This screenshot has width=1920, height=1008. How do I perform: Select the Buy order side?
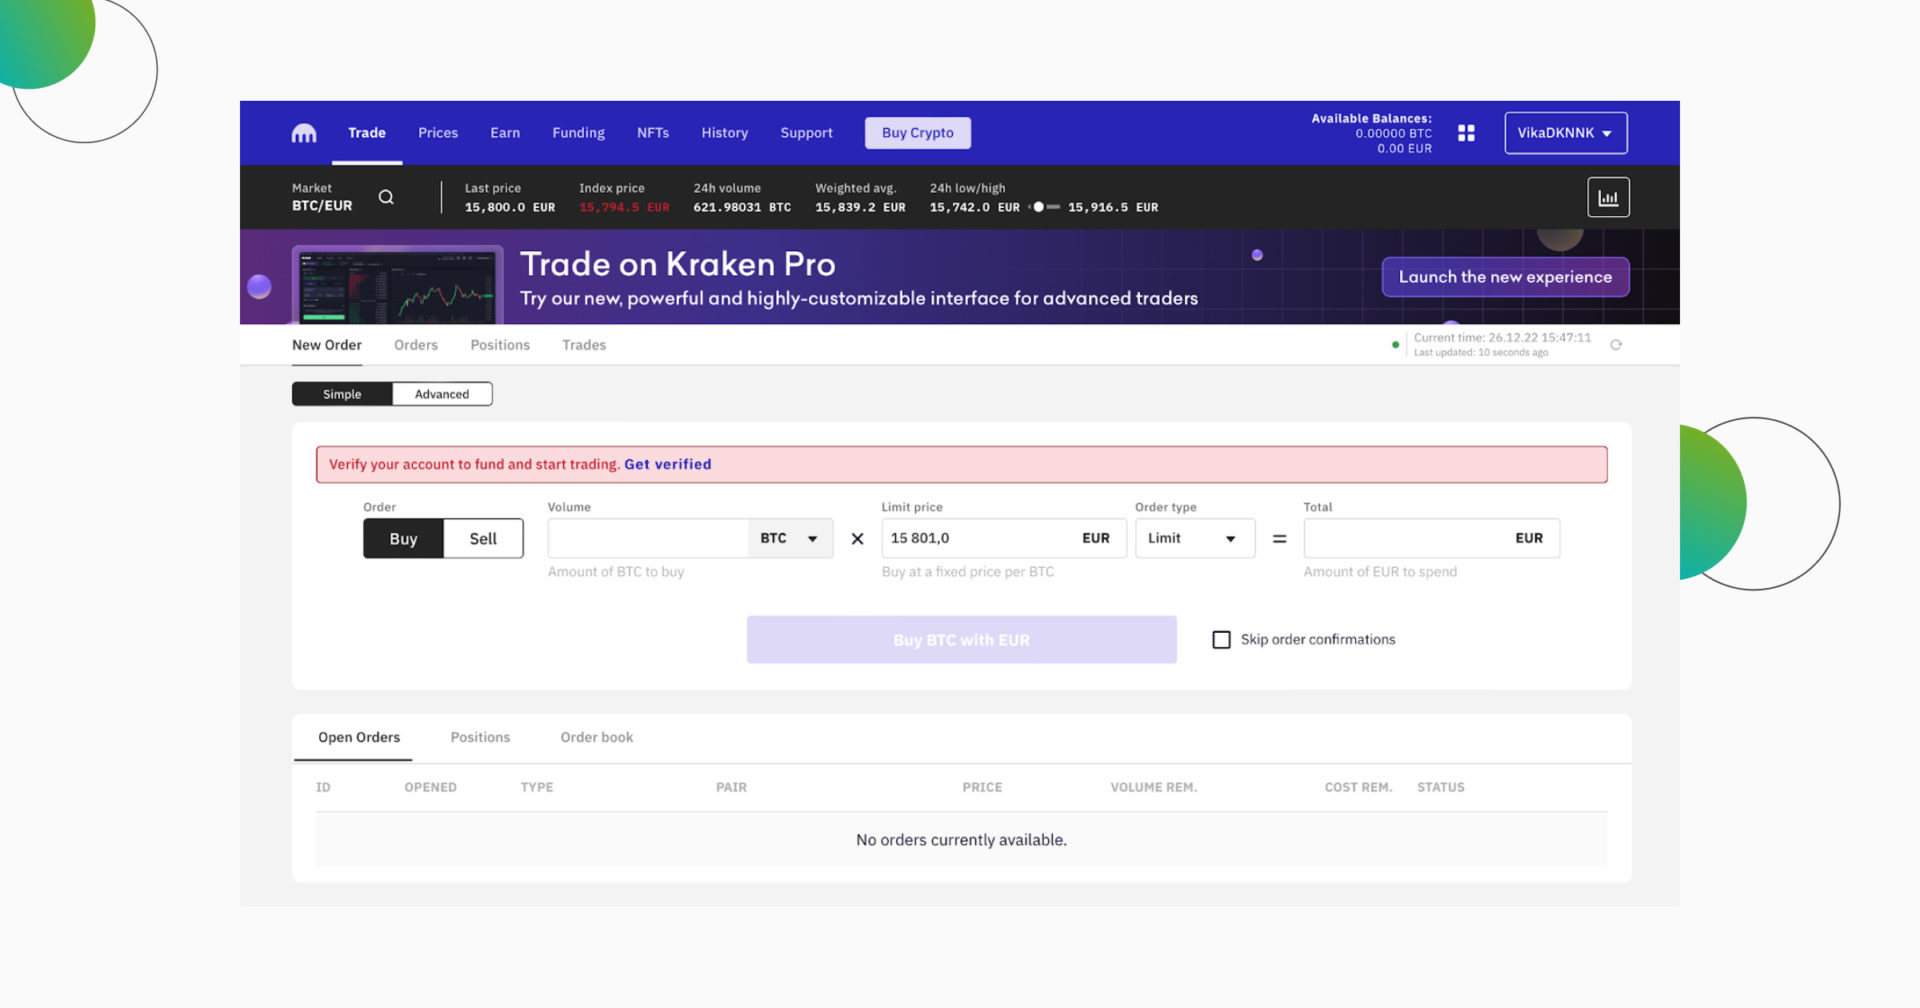(x=403, y=538)
